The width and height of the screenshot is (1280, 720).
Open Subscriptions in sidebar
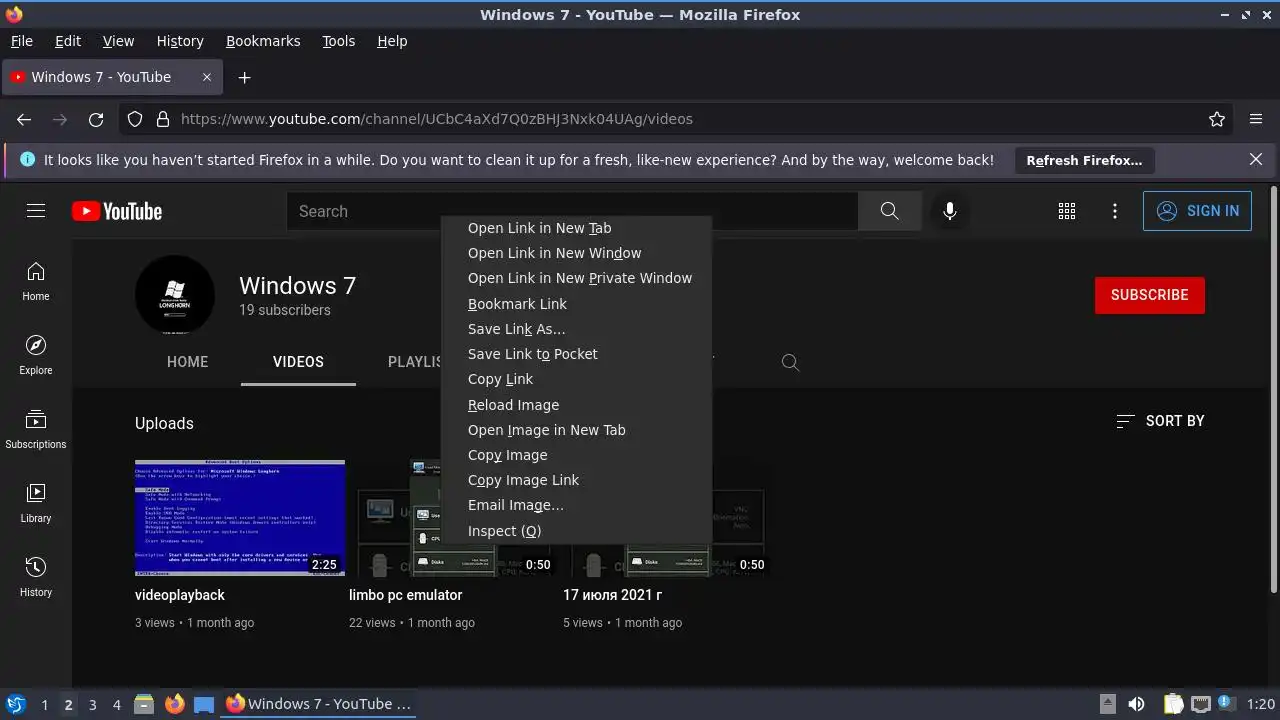point(36,429)
